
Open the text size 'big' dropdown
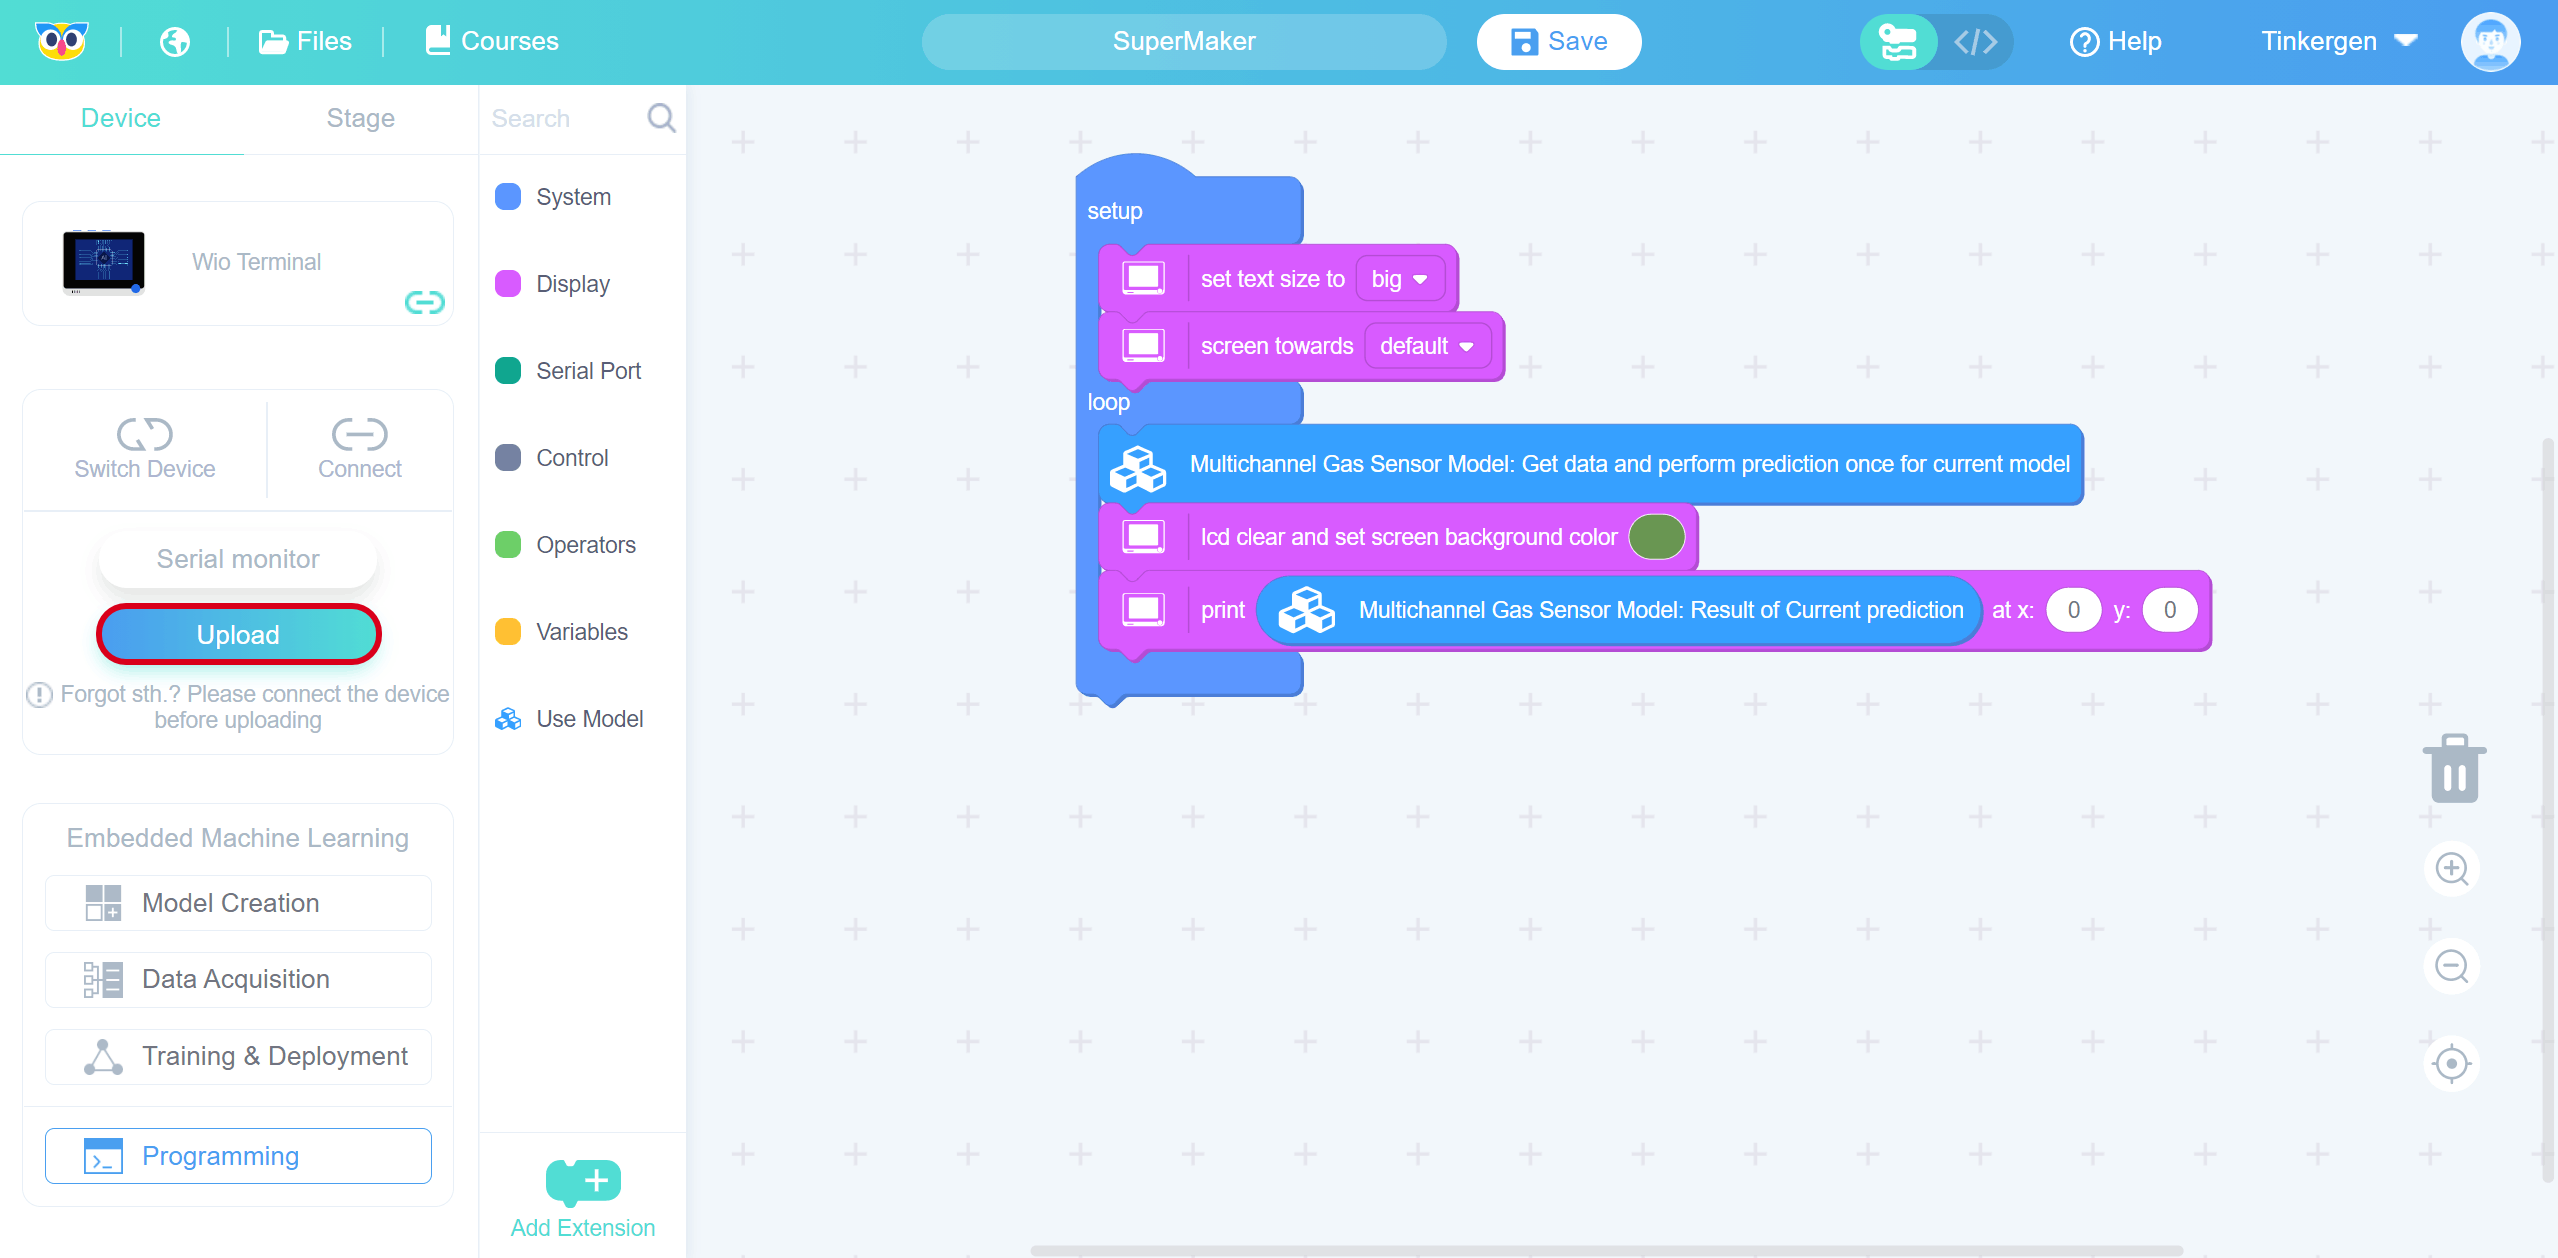coord(1399,279)
